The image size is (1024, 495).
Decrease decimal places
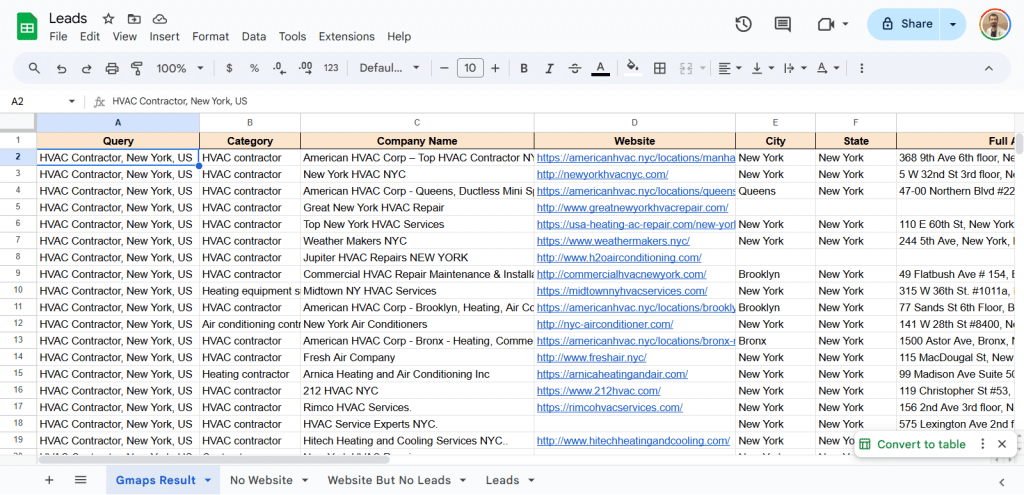pyautogui.click(x=280, y=68)
